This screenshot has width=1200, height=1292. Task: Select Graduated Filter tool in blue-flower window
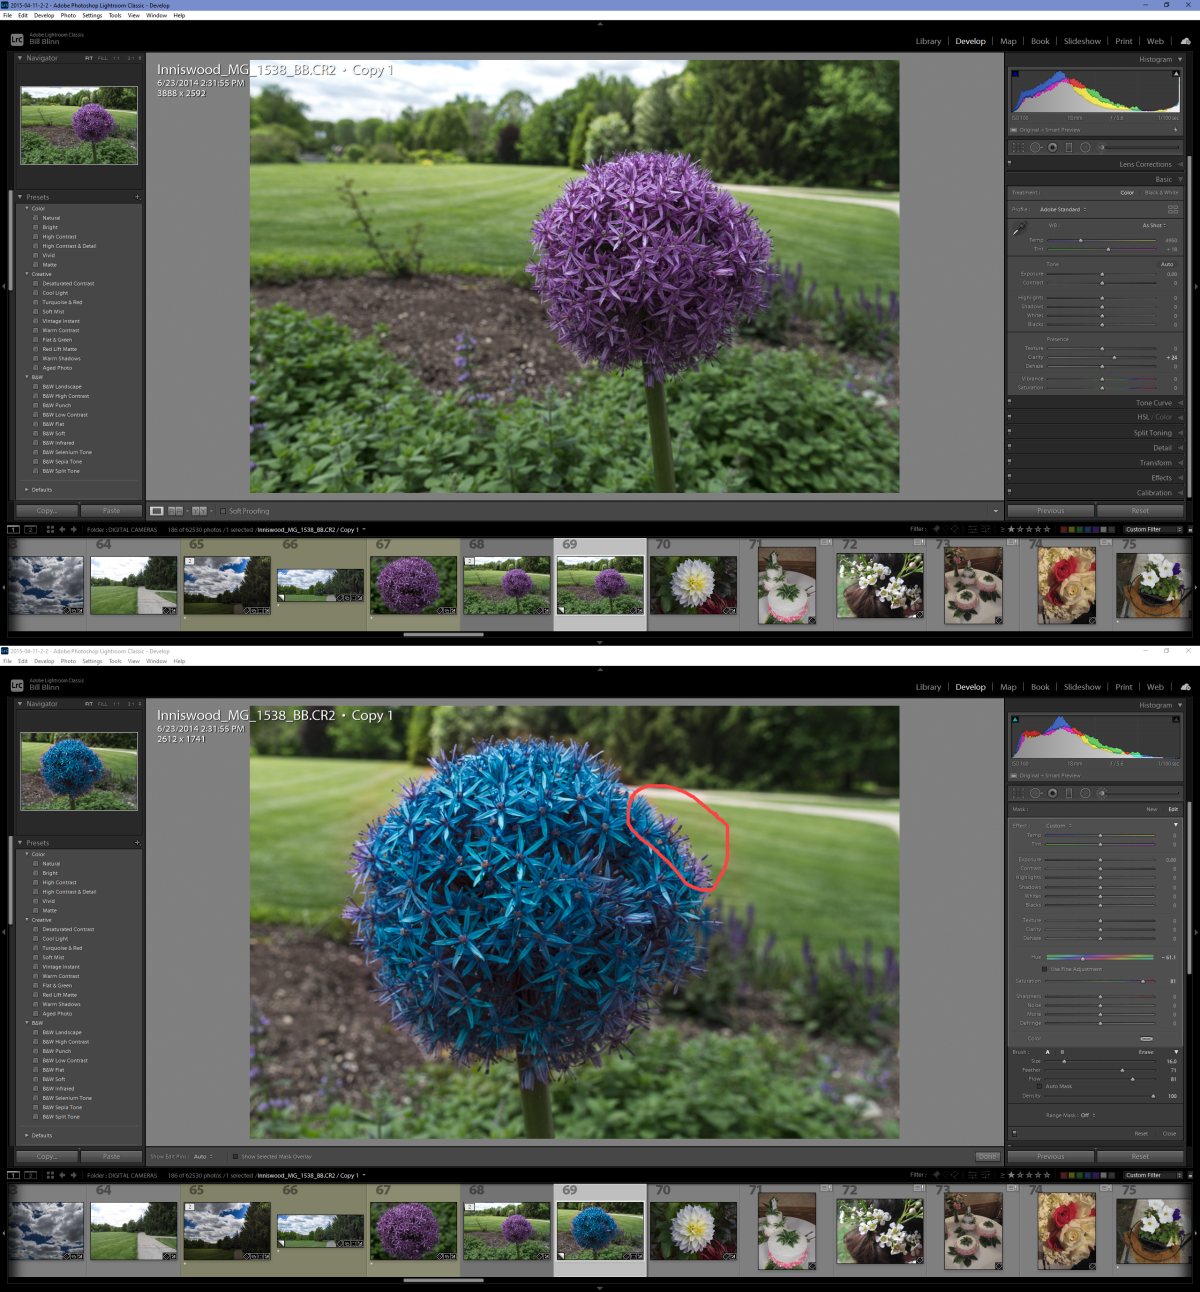tap(1068, 793)
